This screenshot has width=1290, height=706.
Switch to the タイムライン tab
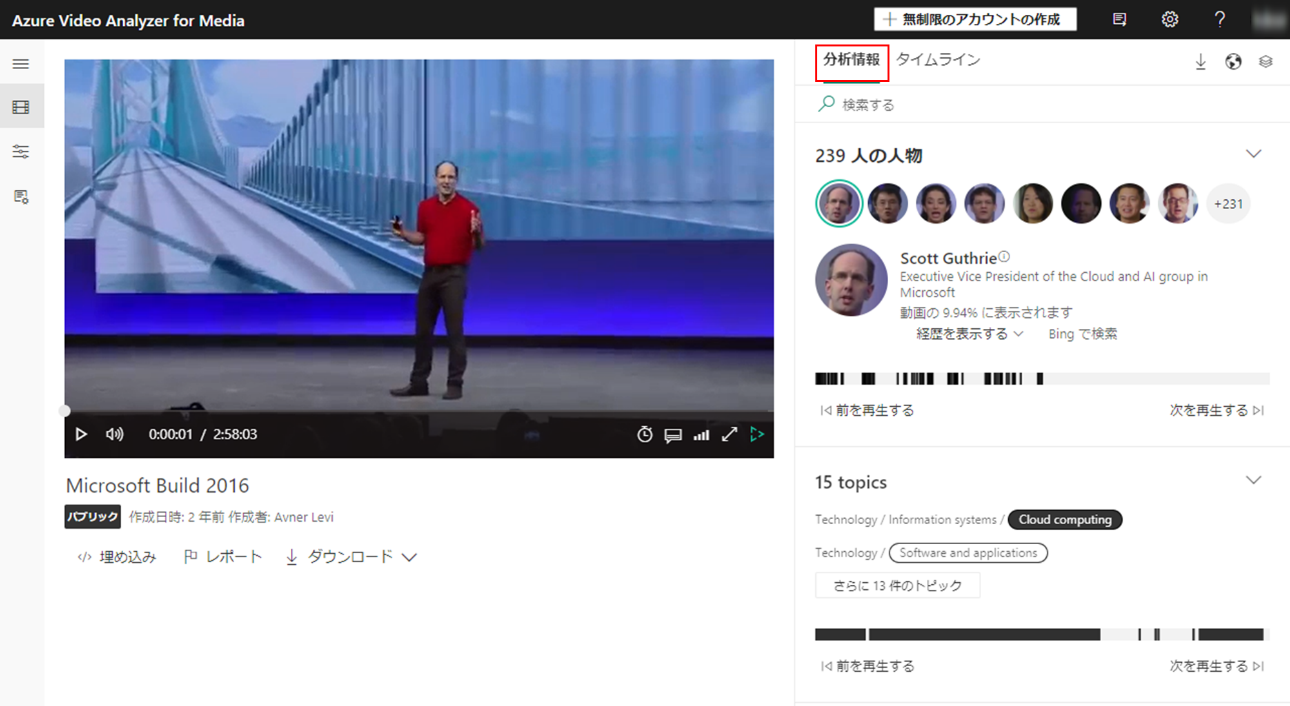938,60
